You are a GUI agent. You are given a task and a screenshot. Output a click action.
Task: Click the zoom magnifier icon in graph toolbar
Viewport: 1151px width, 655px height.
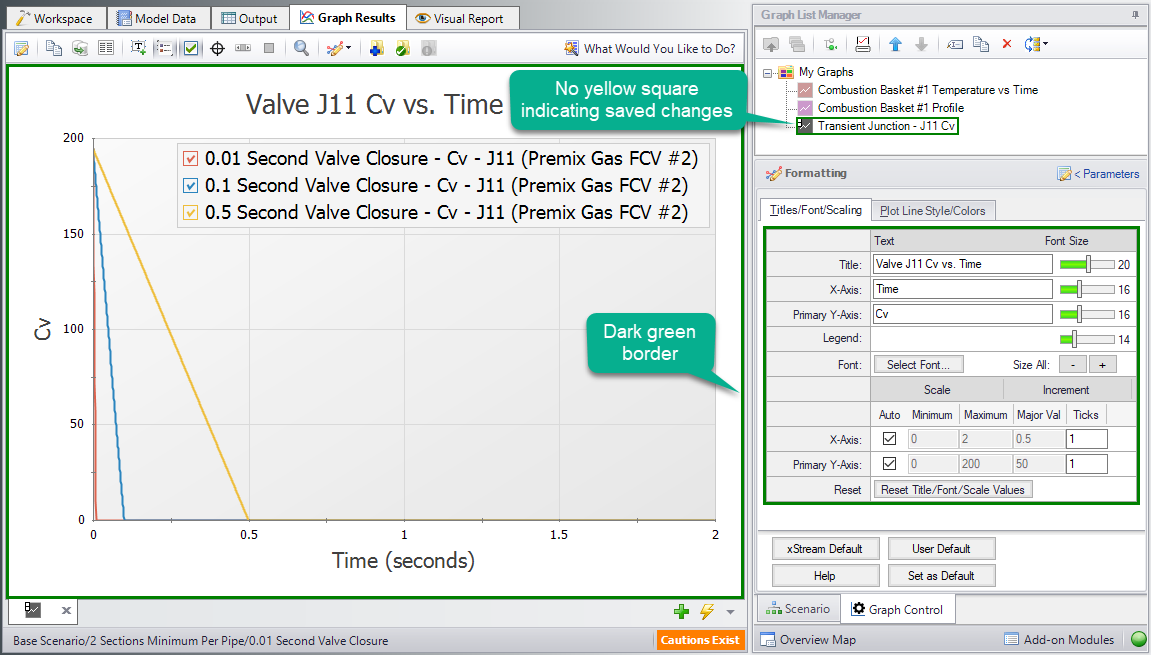pos(301,48)
